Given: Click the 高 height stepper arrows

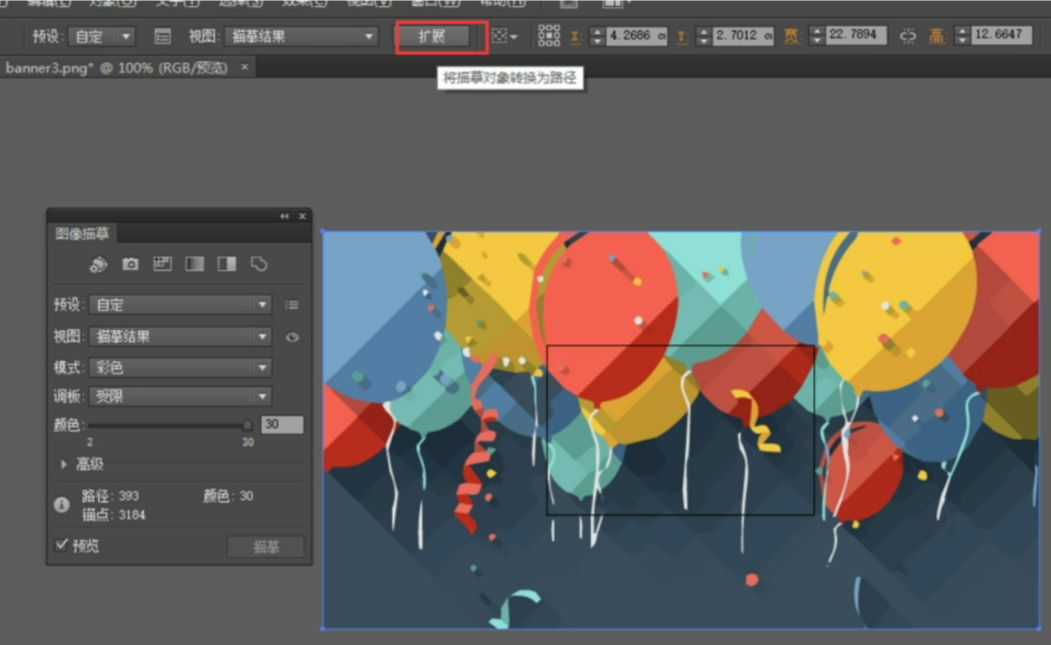Looking at the screenshot, I should tap(962, 35).
